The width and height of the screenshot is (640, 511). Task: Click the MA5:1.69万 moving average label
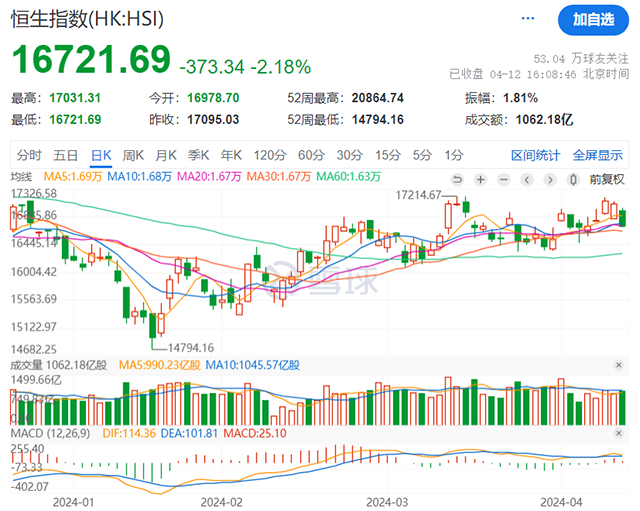[x=73, y=177]
